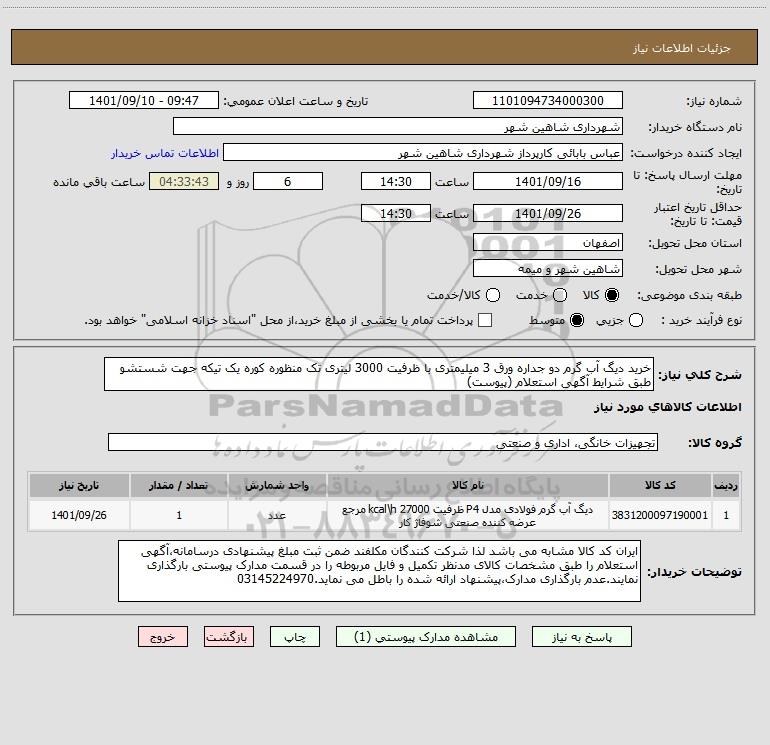This screenshot has height=745, width=770.
Task: Click the buyer name field شهرداری شاهین شهر
Action: (398, 127)
